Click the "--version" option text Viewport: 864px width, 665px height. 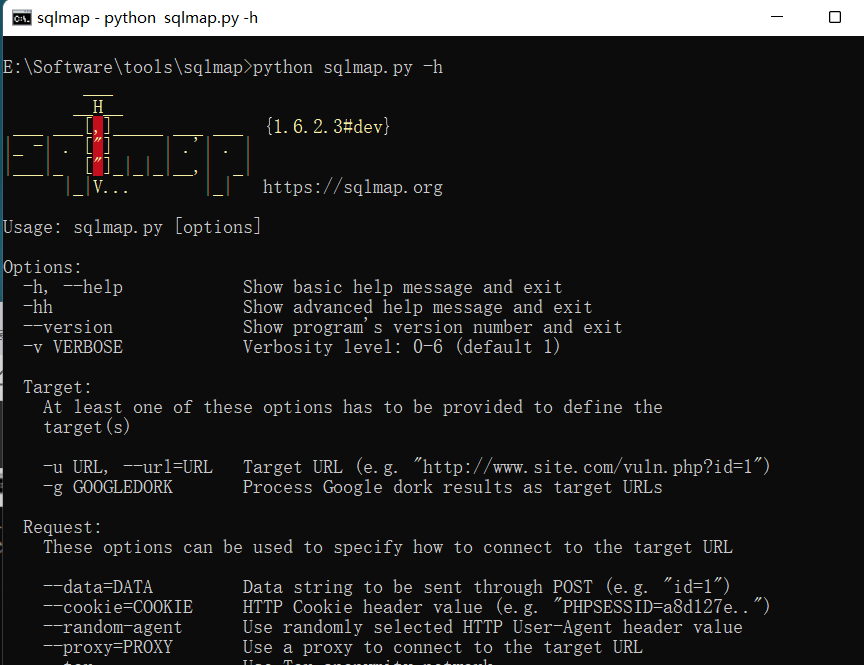pos(67,327)
